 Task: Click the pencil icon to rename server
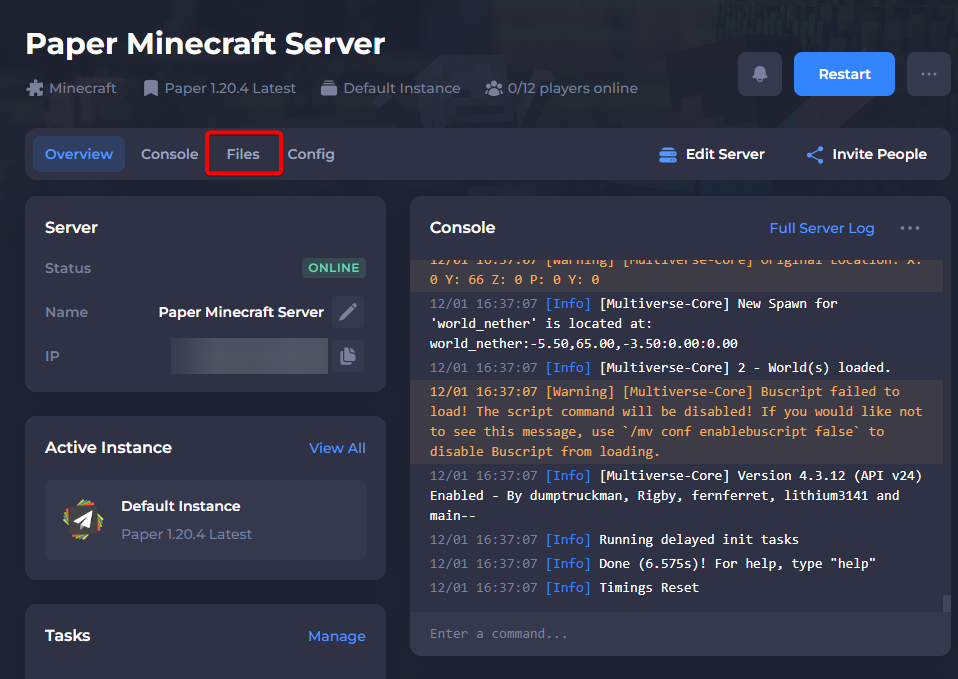(347, 312)
